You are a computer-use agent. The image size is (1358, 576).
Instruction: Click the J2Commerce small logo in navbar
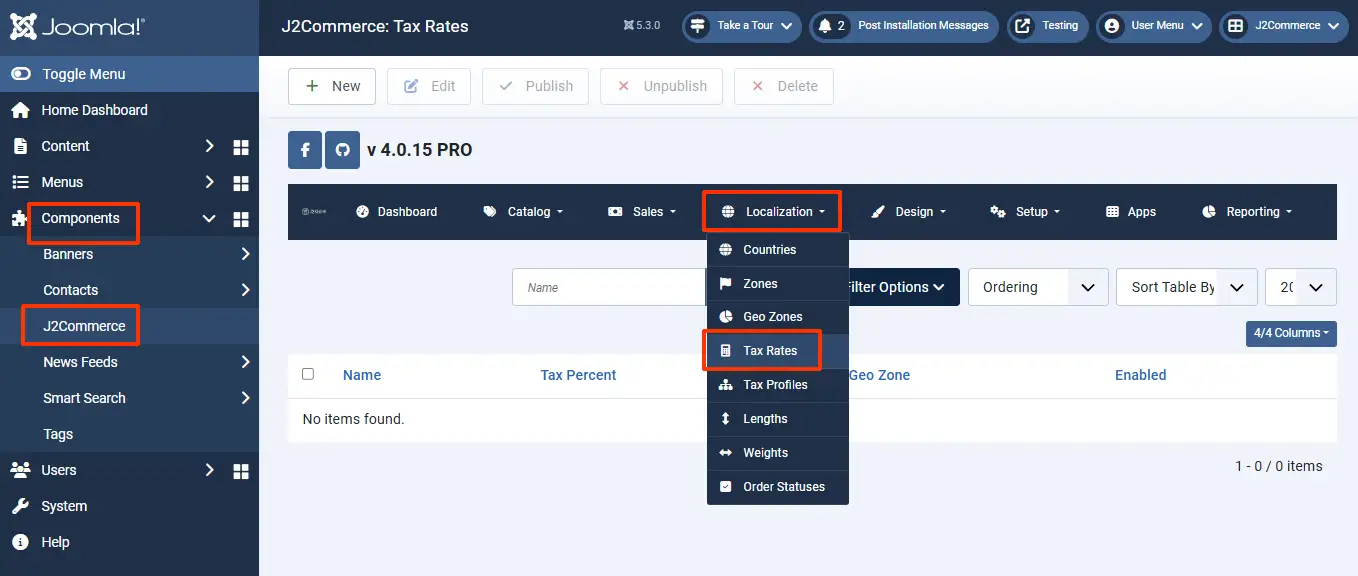coord(314,212)
